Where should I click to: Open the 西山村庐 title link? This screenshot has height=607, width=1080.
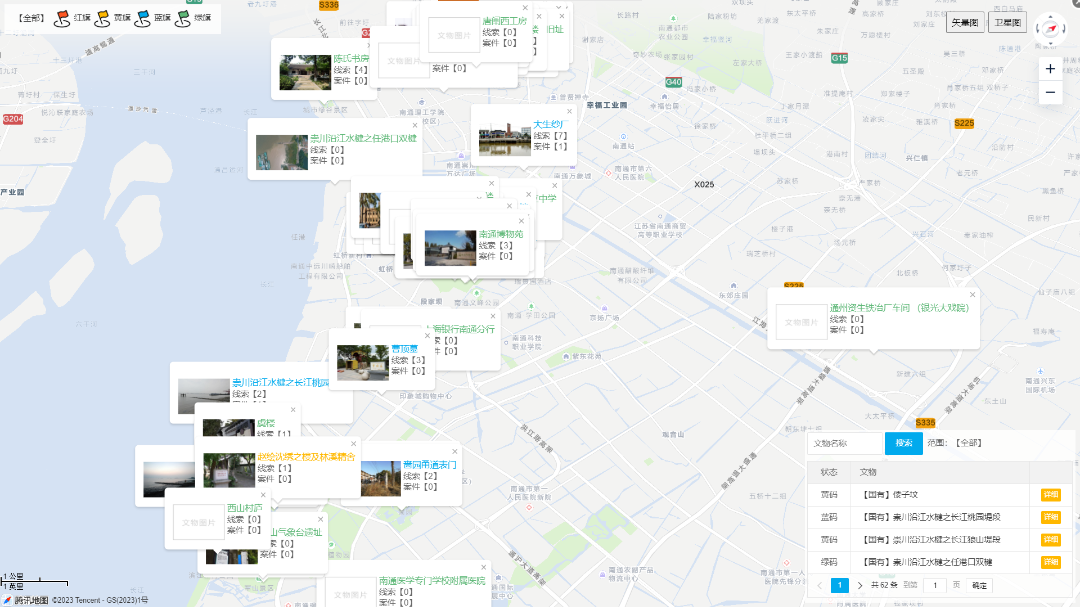pyautogui.click(x=245, y=508)
